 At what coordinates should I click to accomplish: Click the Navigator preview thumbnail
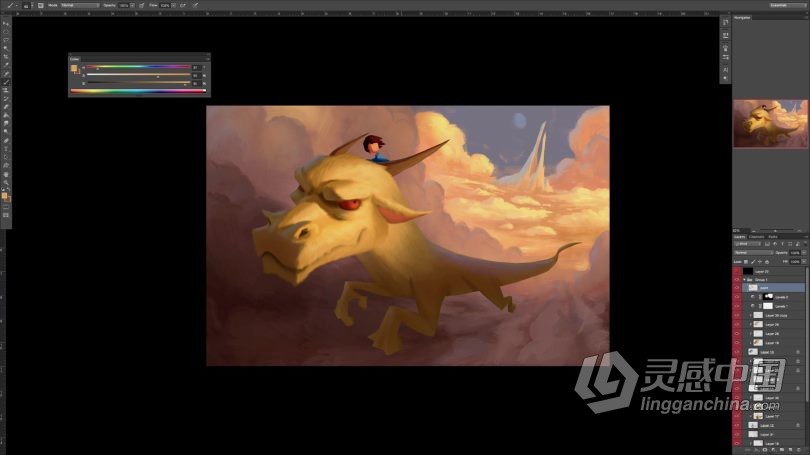(770, 123)
